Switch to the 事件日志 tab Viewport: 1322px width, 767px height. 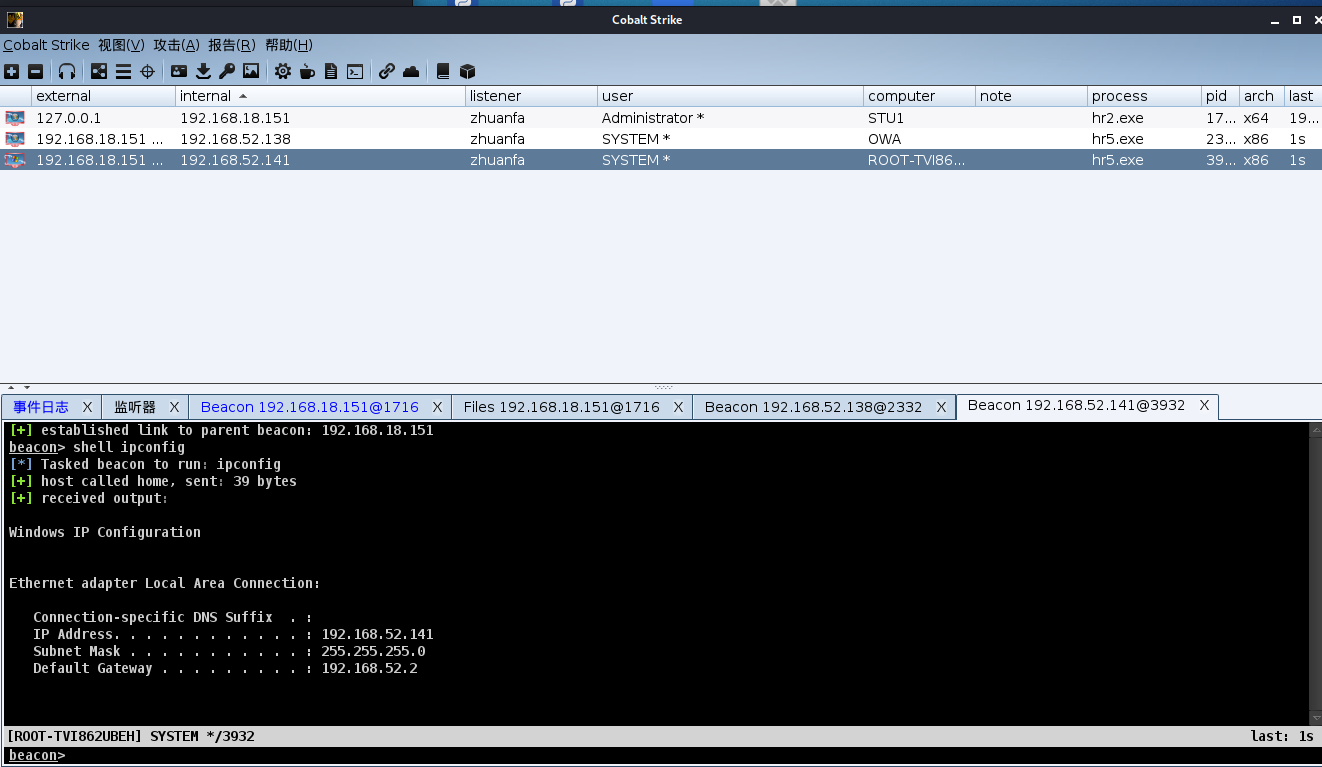(x=41, y=407)
